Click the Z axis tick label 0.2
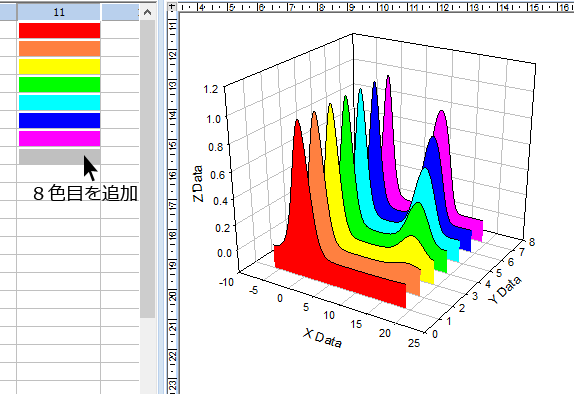The image size is (574, 394). point(223,228)
